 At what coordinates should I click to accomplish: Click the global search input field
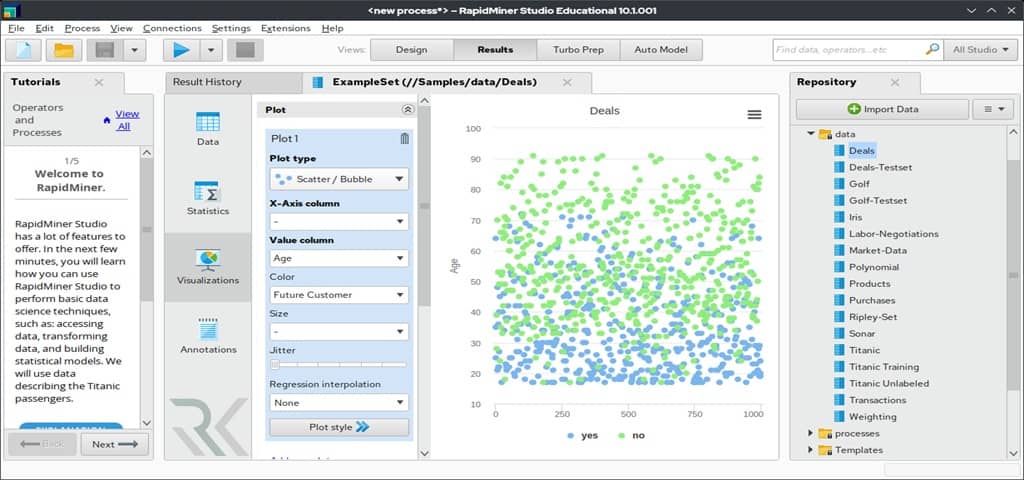tap(848, 50)
